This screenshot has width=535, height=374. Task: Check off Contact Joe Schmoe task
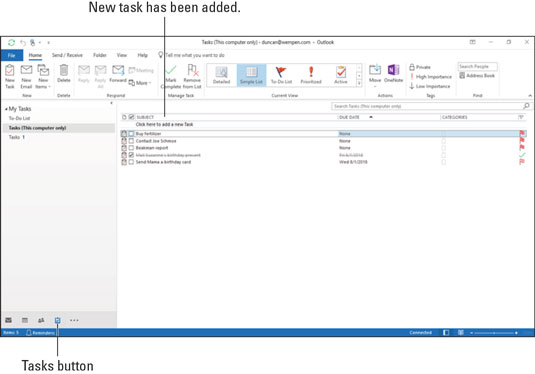tap(131, 141)
